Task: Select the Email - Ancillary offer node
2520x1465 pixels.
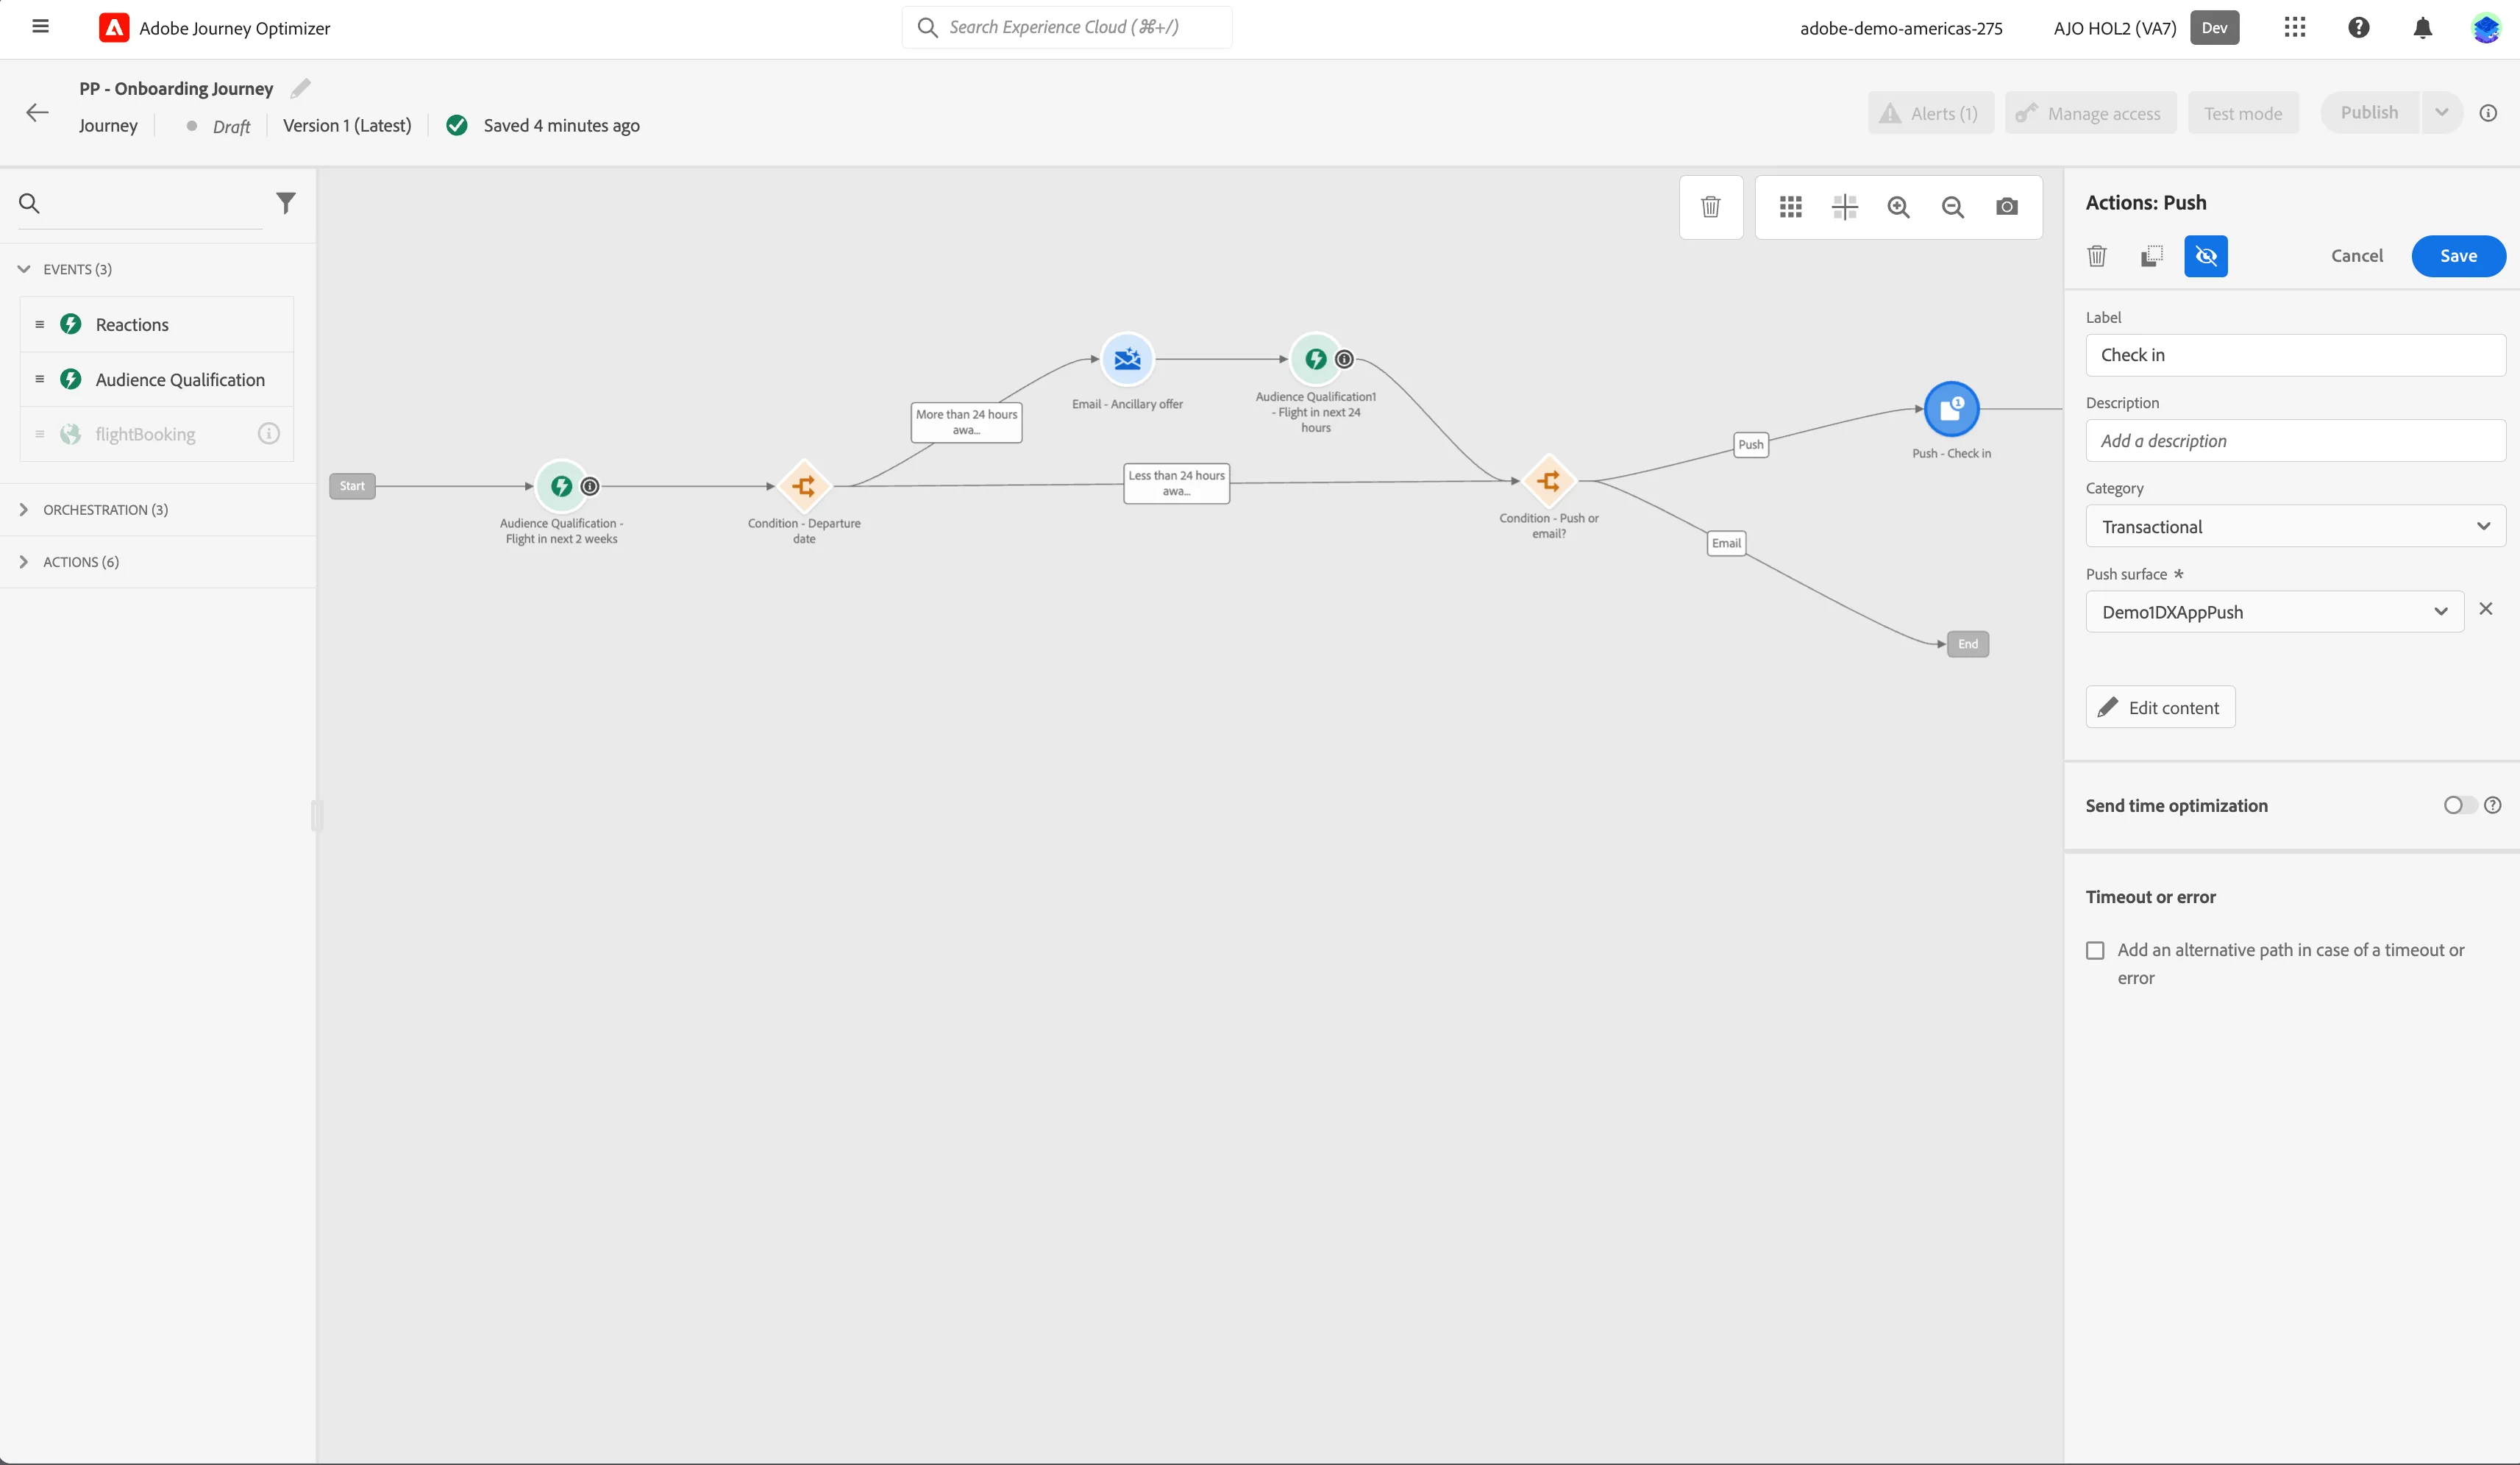Action: [x=1127, y=359]
